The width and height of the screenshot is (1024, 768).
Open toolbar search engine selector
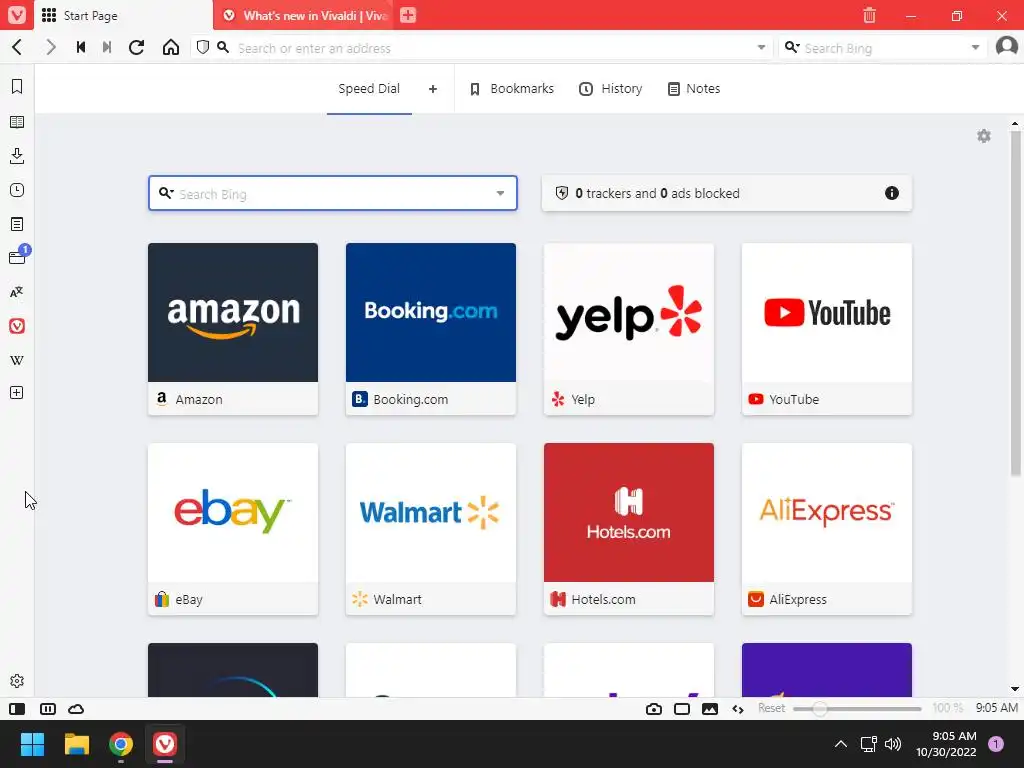792,48
